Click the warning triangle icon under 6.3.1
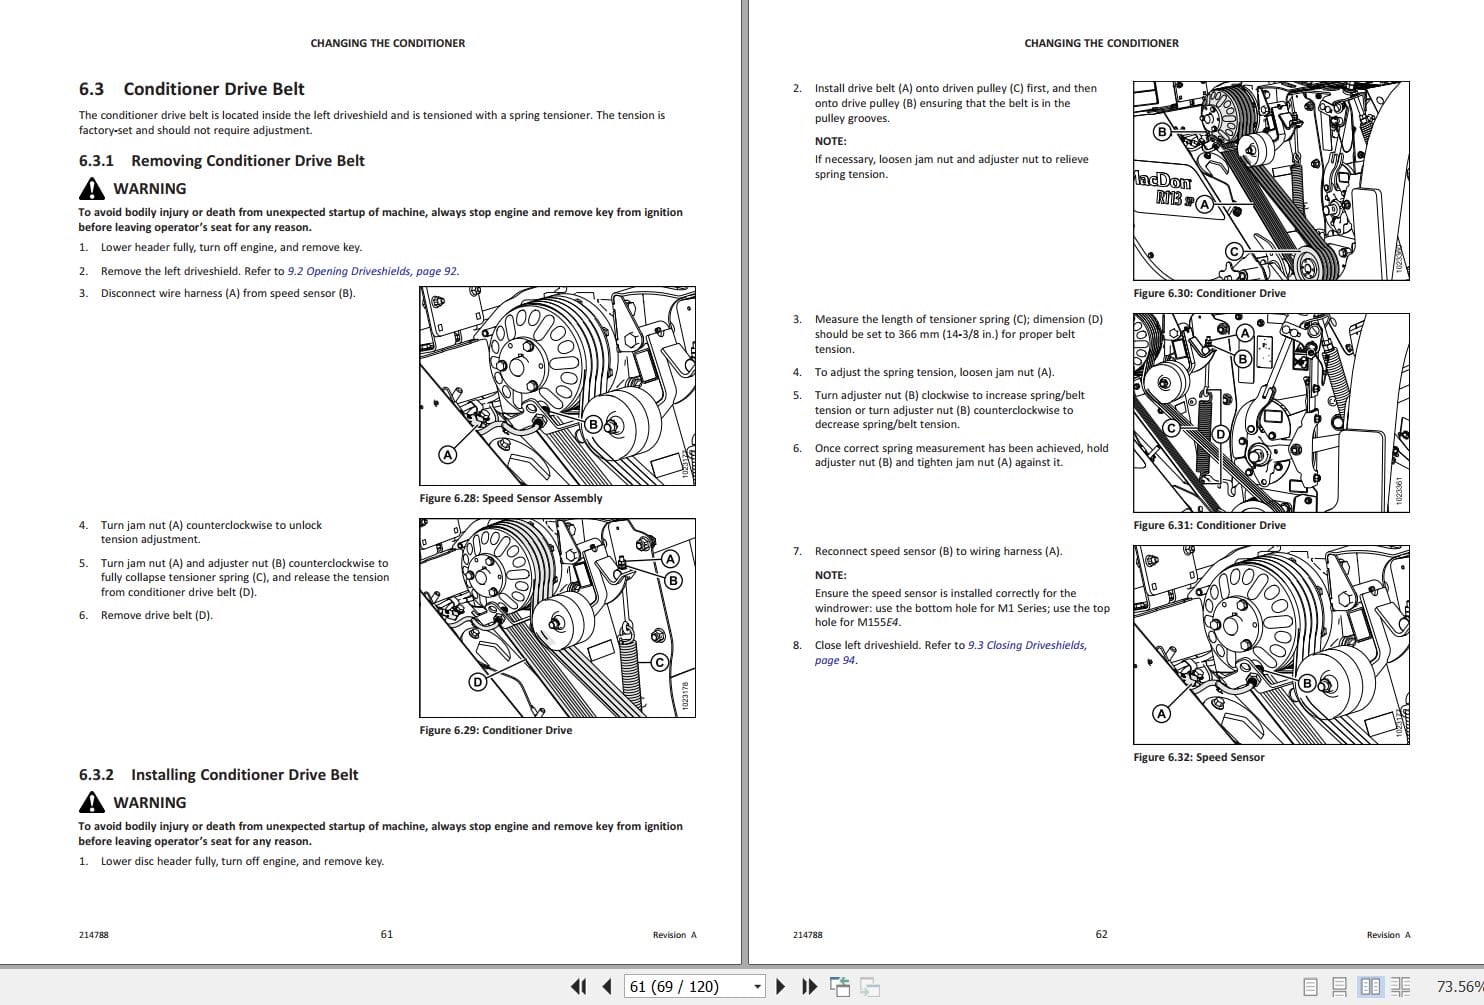The image size is (1484, 1005). (x=91, y=188)
